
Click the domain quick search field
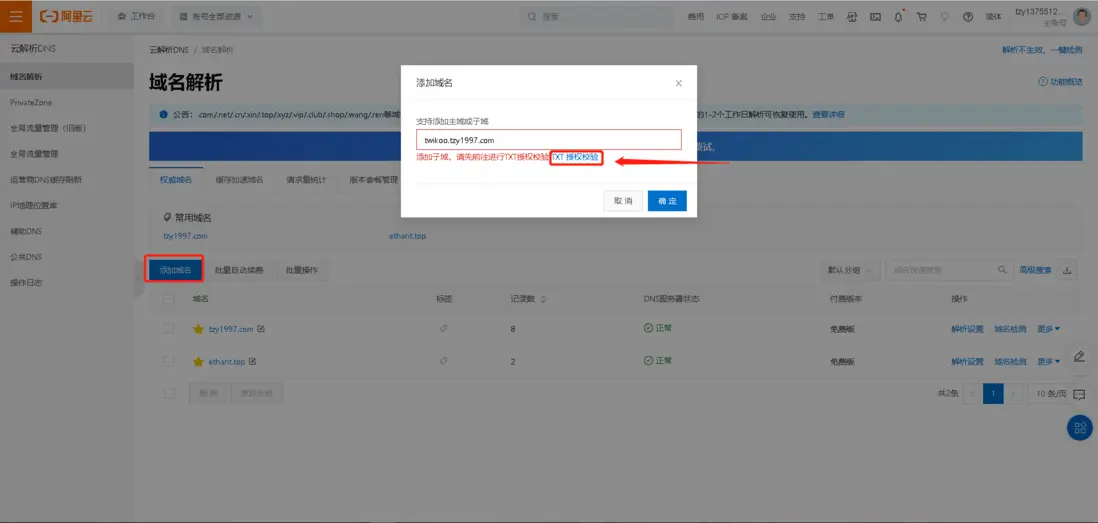[x=940, y=270]
